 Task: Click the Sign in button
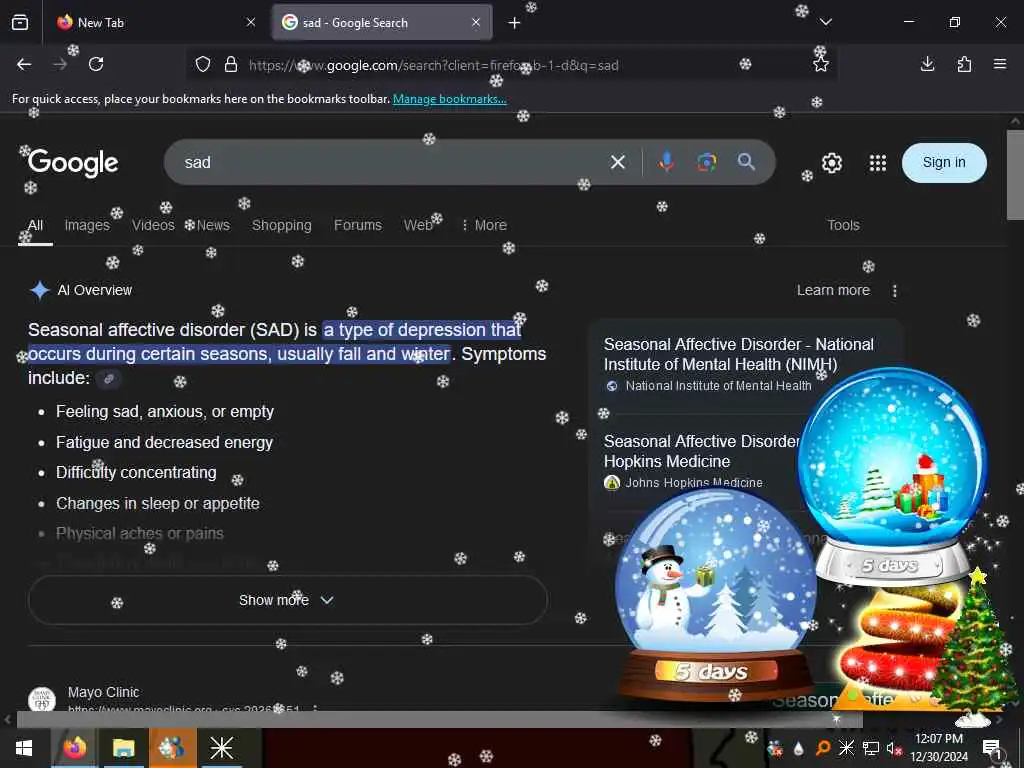tap(944, 163)
